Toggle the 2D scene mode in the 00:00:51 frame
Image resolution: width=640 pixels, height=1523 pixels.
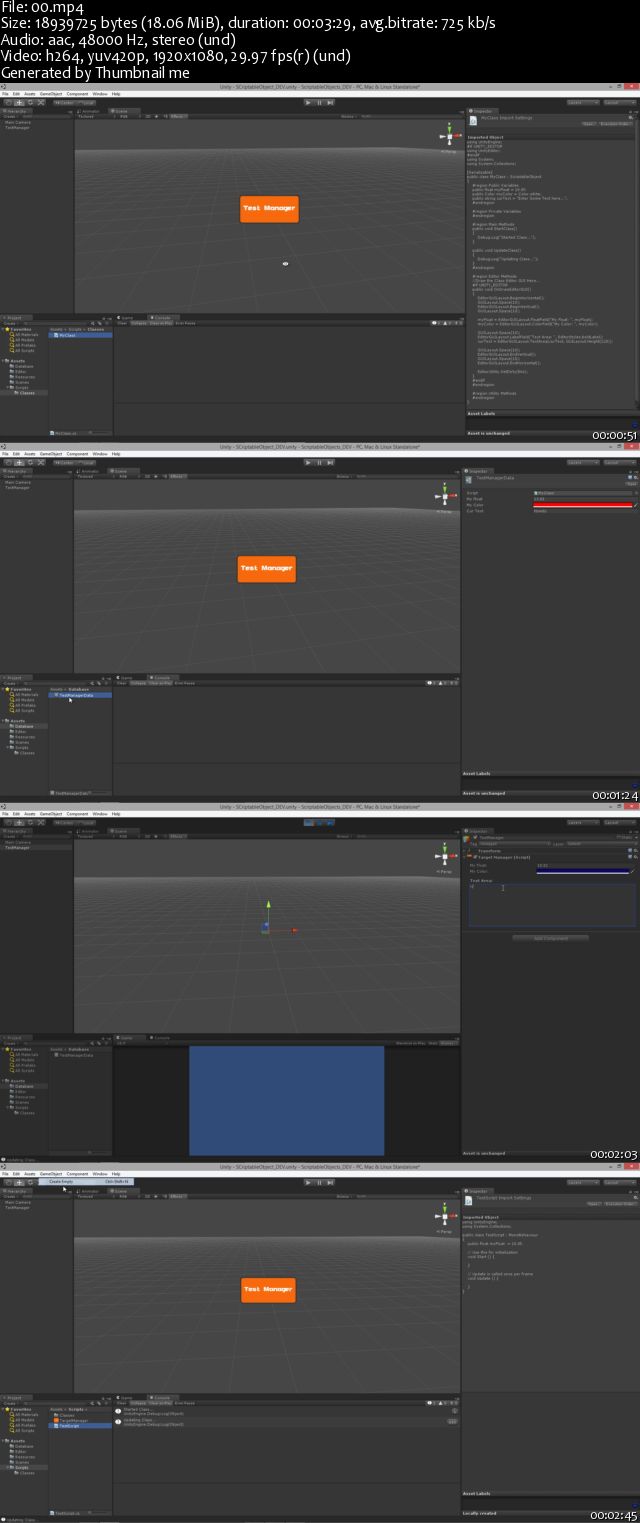(146, 116)
